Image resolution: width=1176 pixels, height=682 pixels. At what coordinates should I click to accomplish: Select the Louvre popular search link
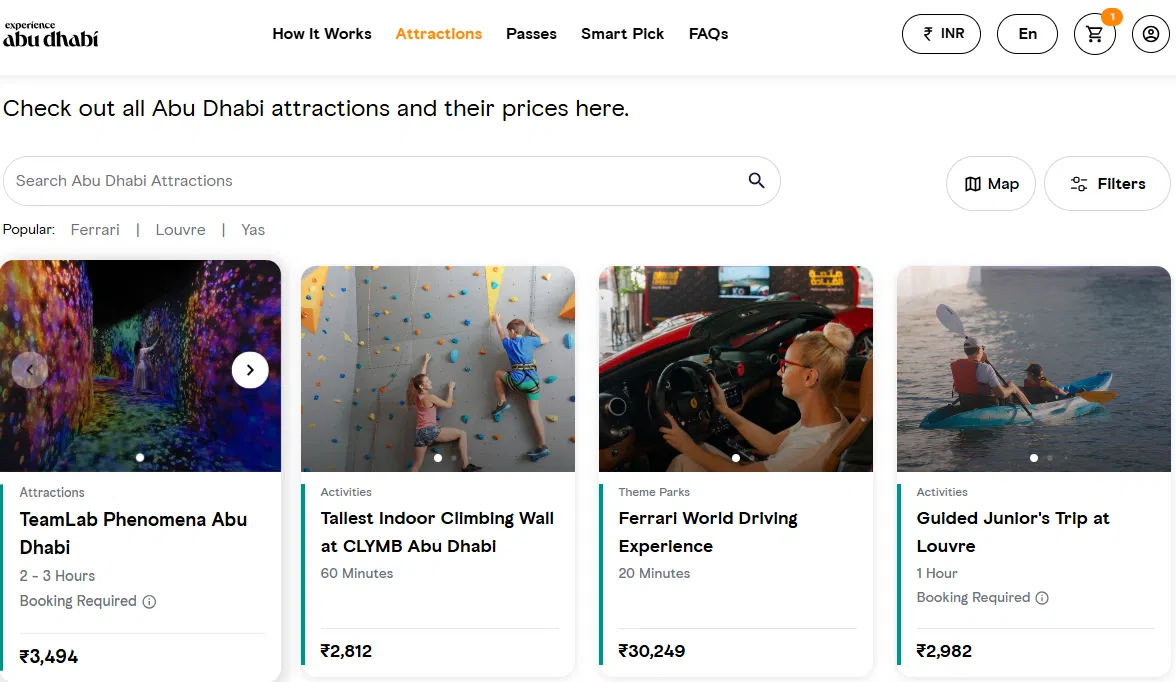(x=180, y=230)
